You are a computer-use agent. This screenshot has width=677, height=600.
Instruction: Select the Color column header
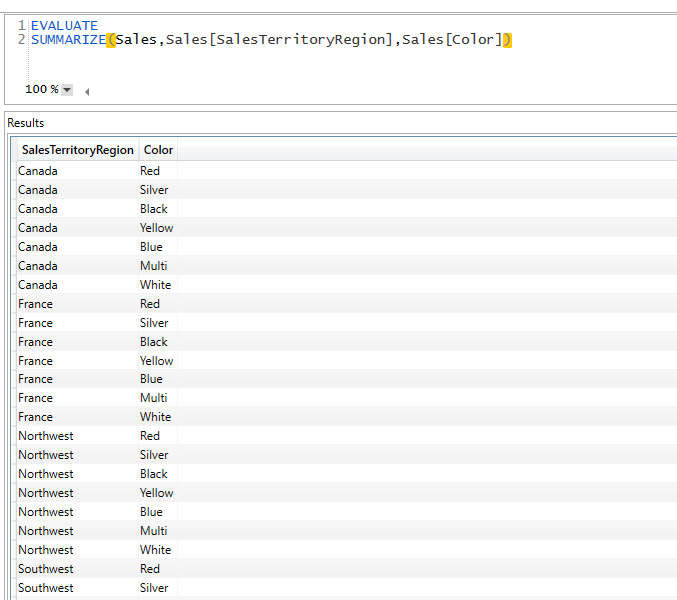(x=158, y=150)
